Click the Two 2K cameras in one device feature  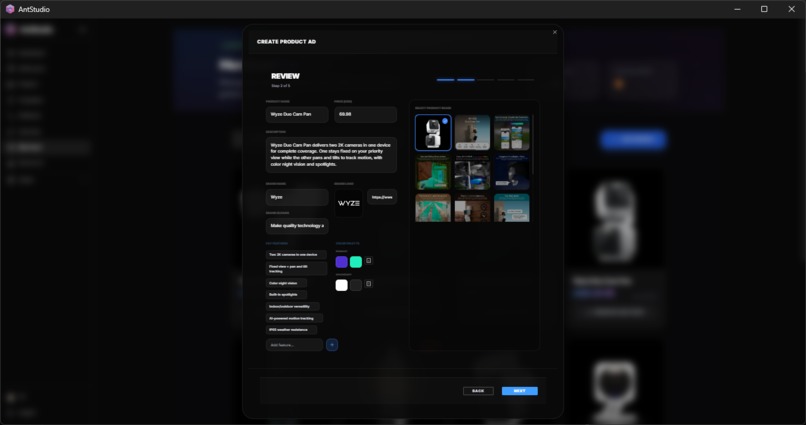pos(296,255)
